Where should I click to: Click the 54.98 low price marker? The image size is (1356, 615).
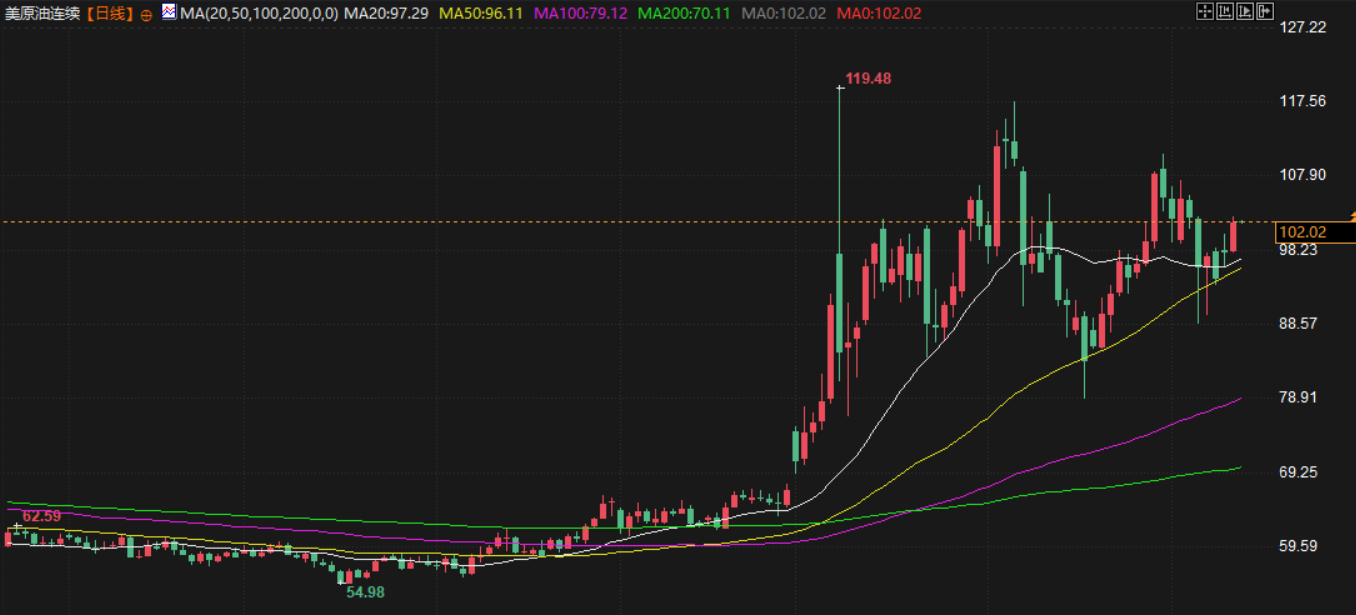coord(365,592)
